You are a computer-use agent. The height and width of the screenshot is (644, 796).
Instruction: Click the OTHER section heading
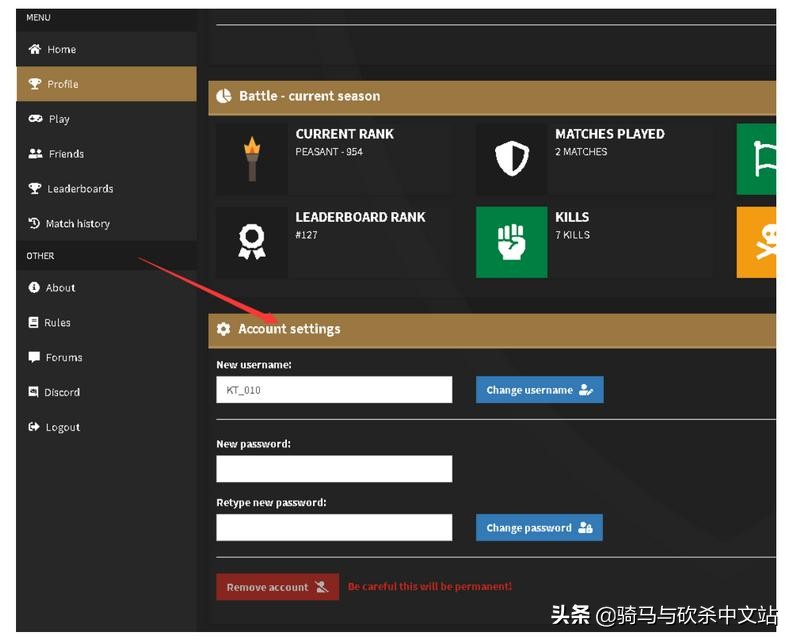click(x=40, y=256)
